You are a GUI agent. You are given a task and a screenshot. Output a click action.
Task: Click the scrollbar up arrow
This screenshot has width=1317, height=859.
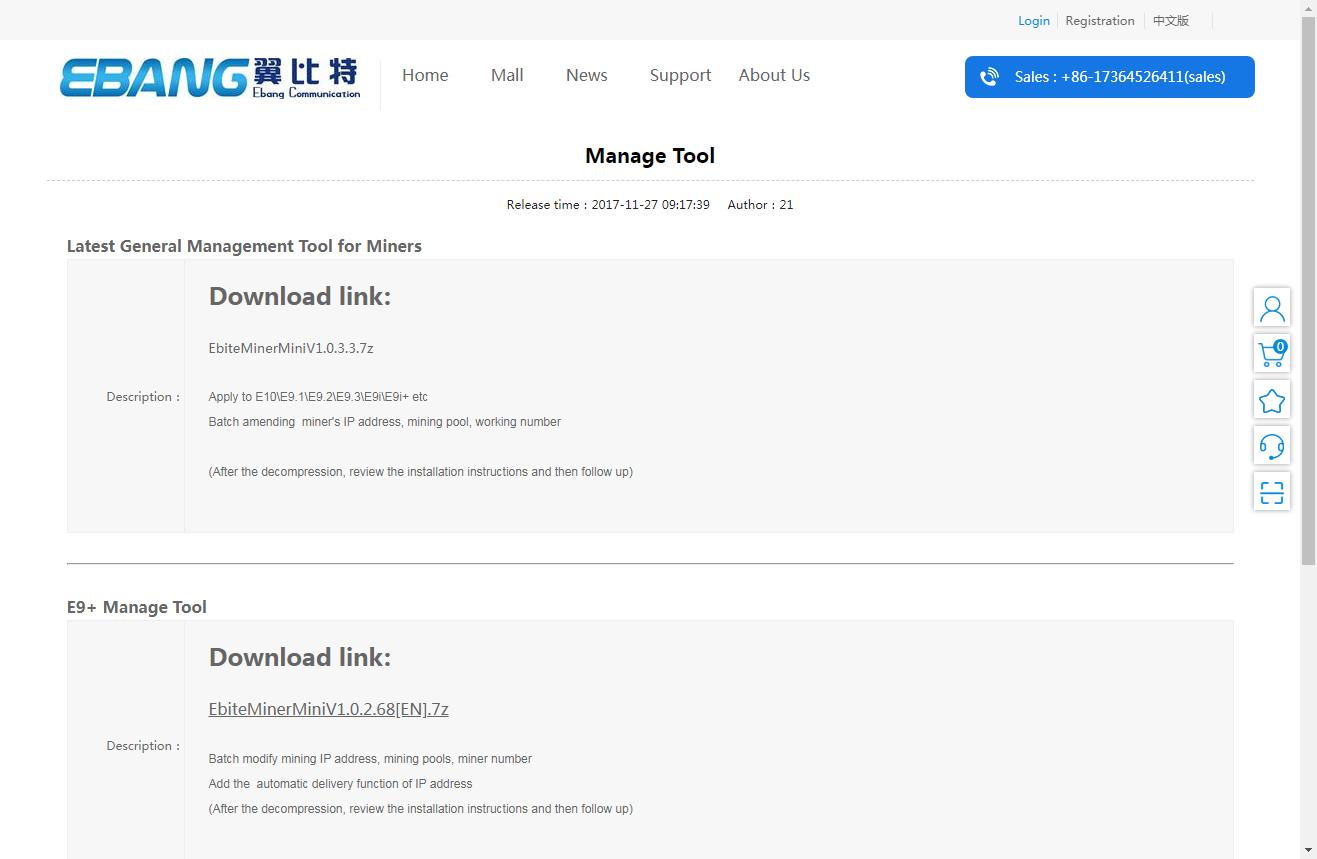point(1308,8)
